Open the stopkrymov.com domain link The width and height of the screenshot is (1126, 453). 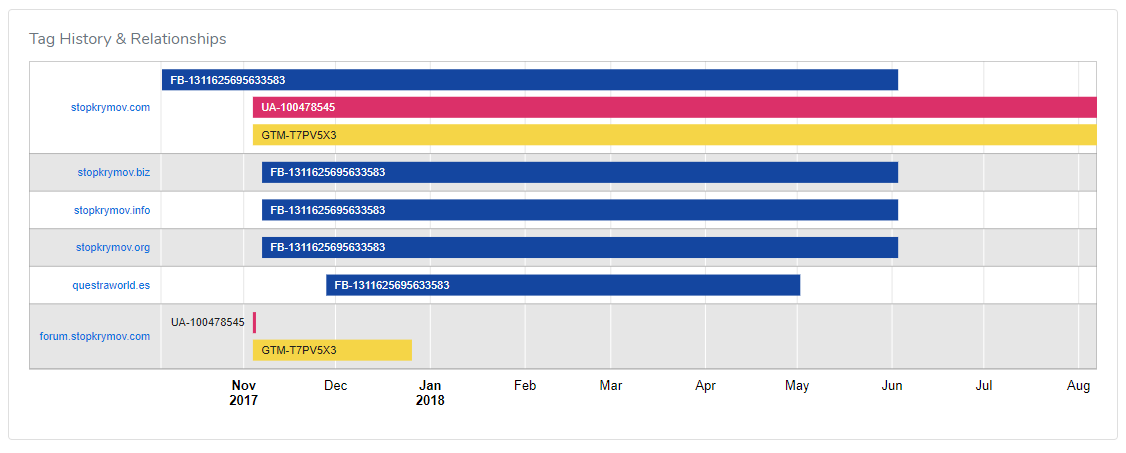pos(111,108)
